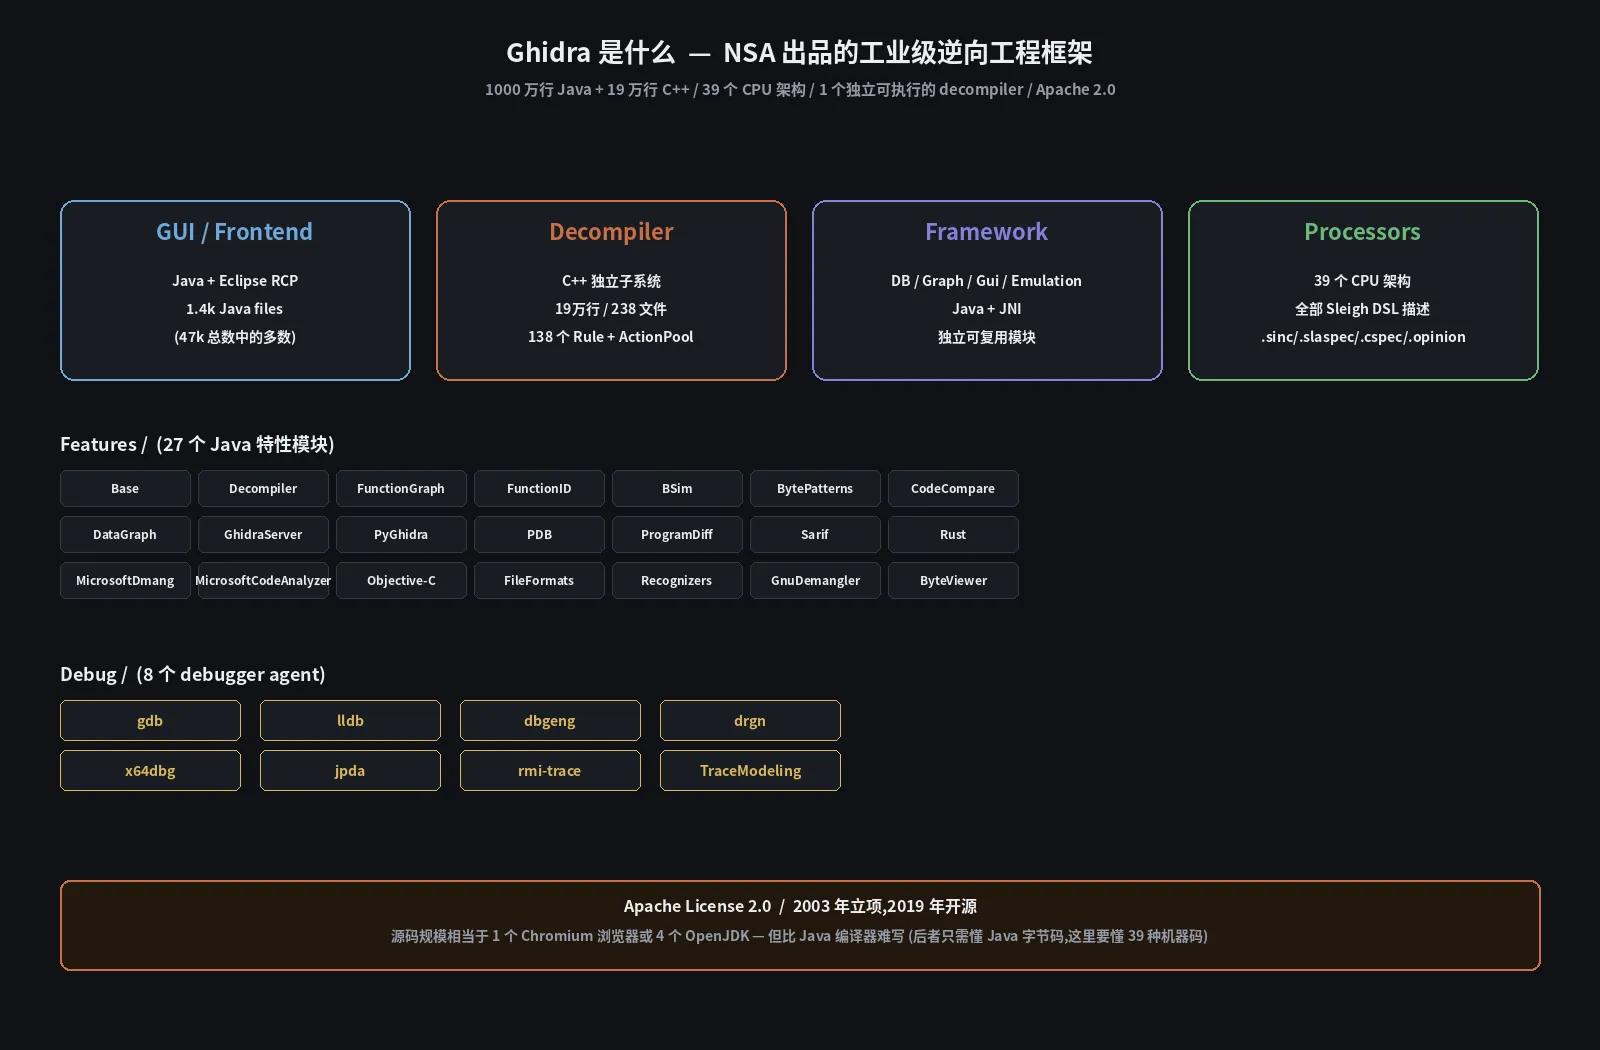Open the jpda debugger agent
The image size is (1600, 1050).
coord(350,770)
